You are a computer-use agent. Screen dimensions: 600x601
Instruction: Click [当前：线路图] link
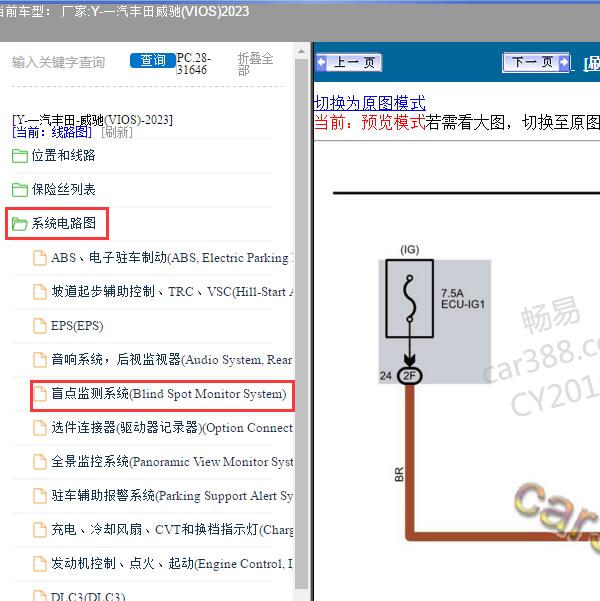(52, 133)
